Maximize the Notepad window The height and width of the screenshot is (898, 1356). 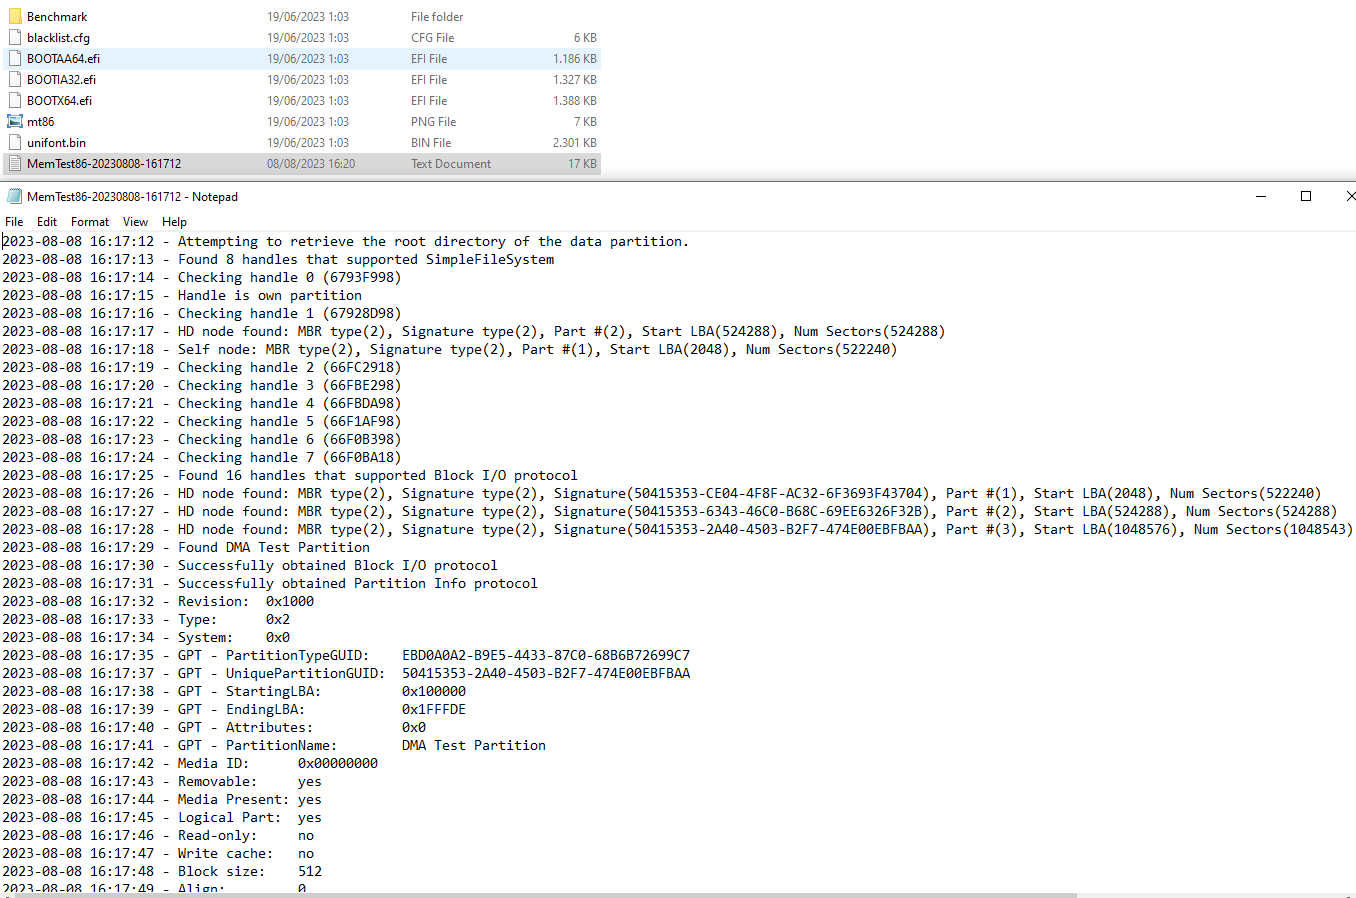pos(1305,196)
